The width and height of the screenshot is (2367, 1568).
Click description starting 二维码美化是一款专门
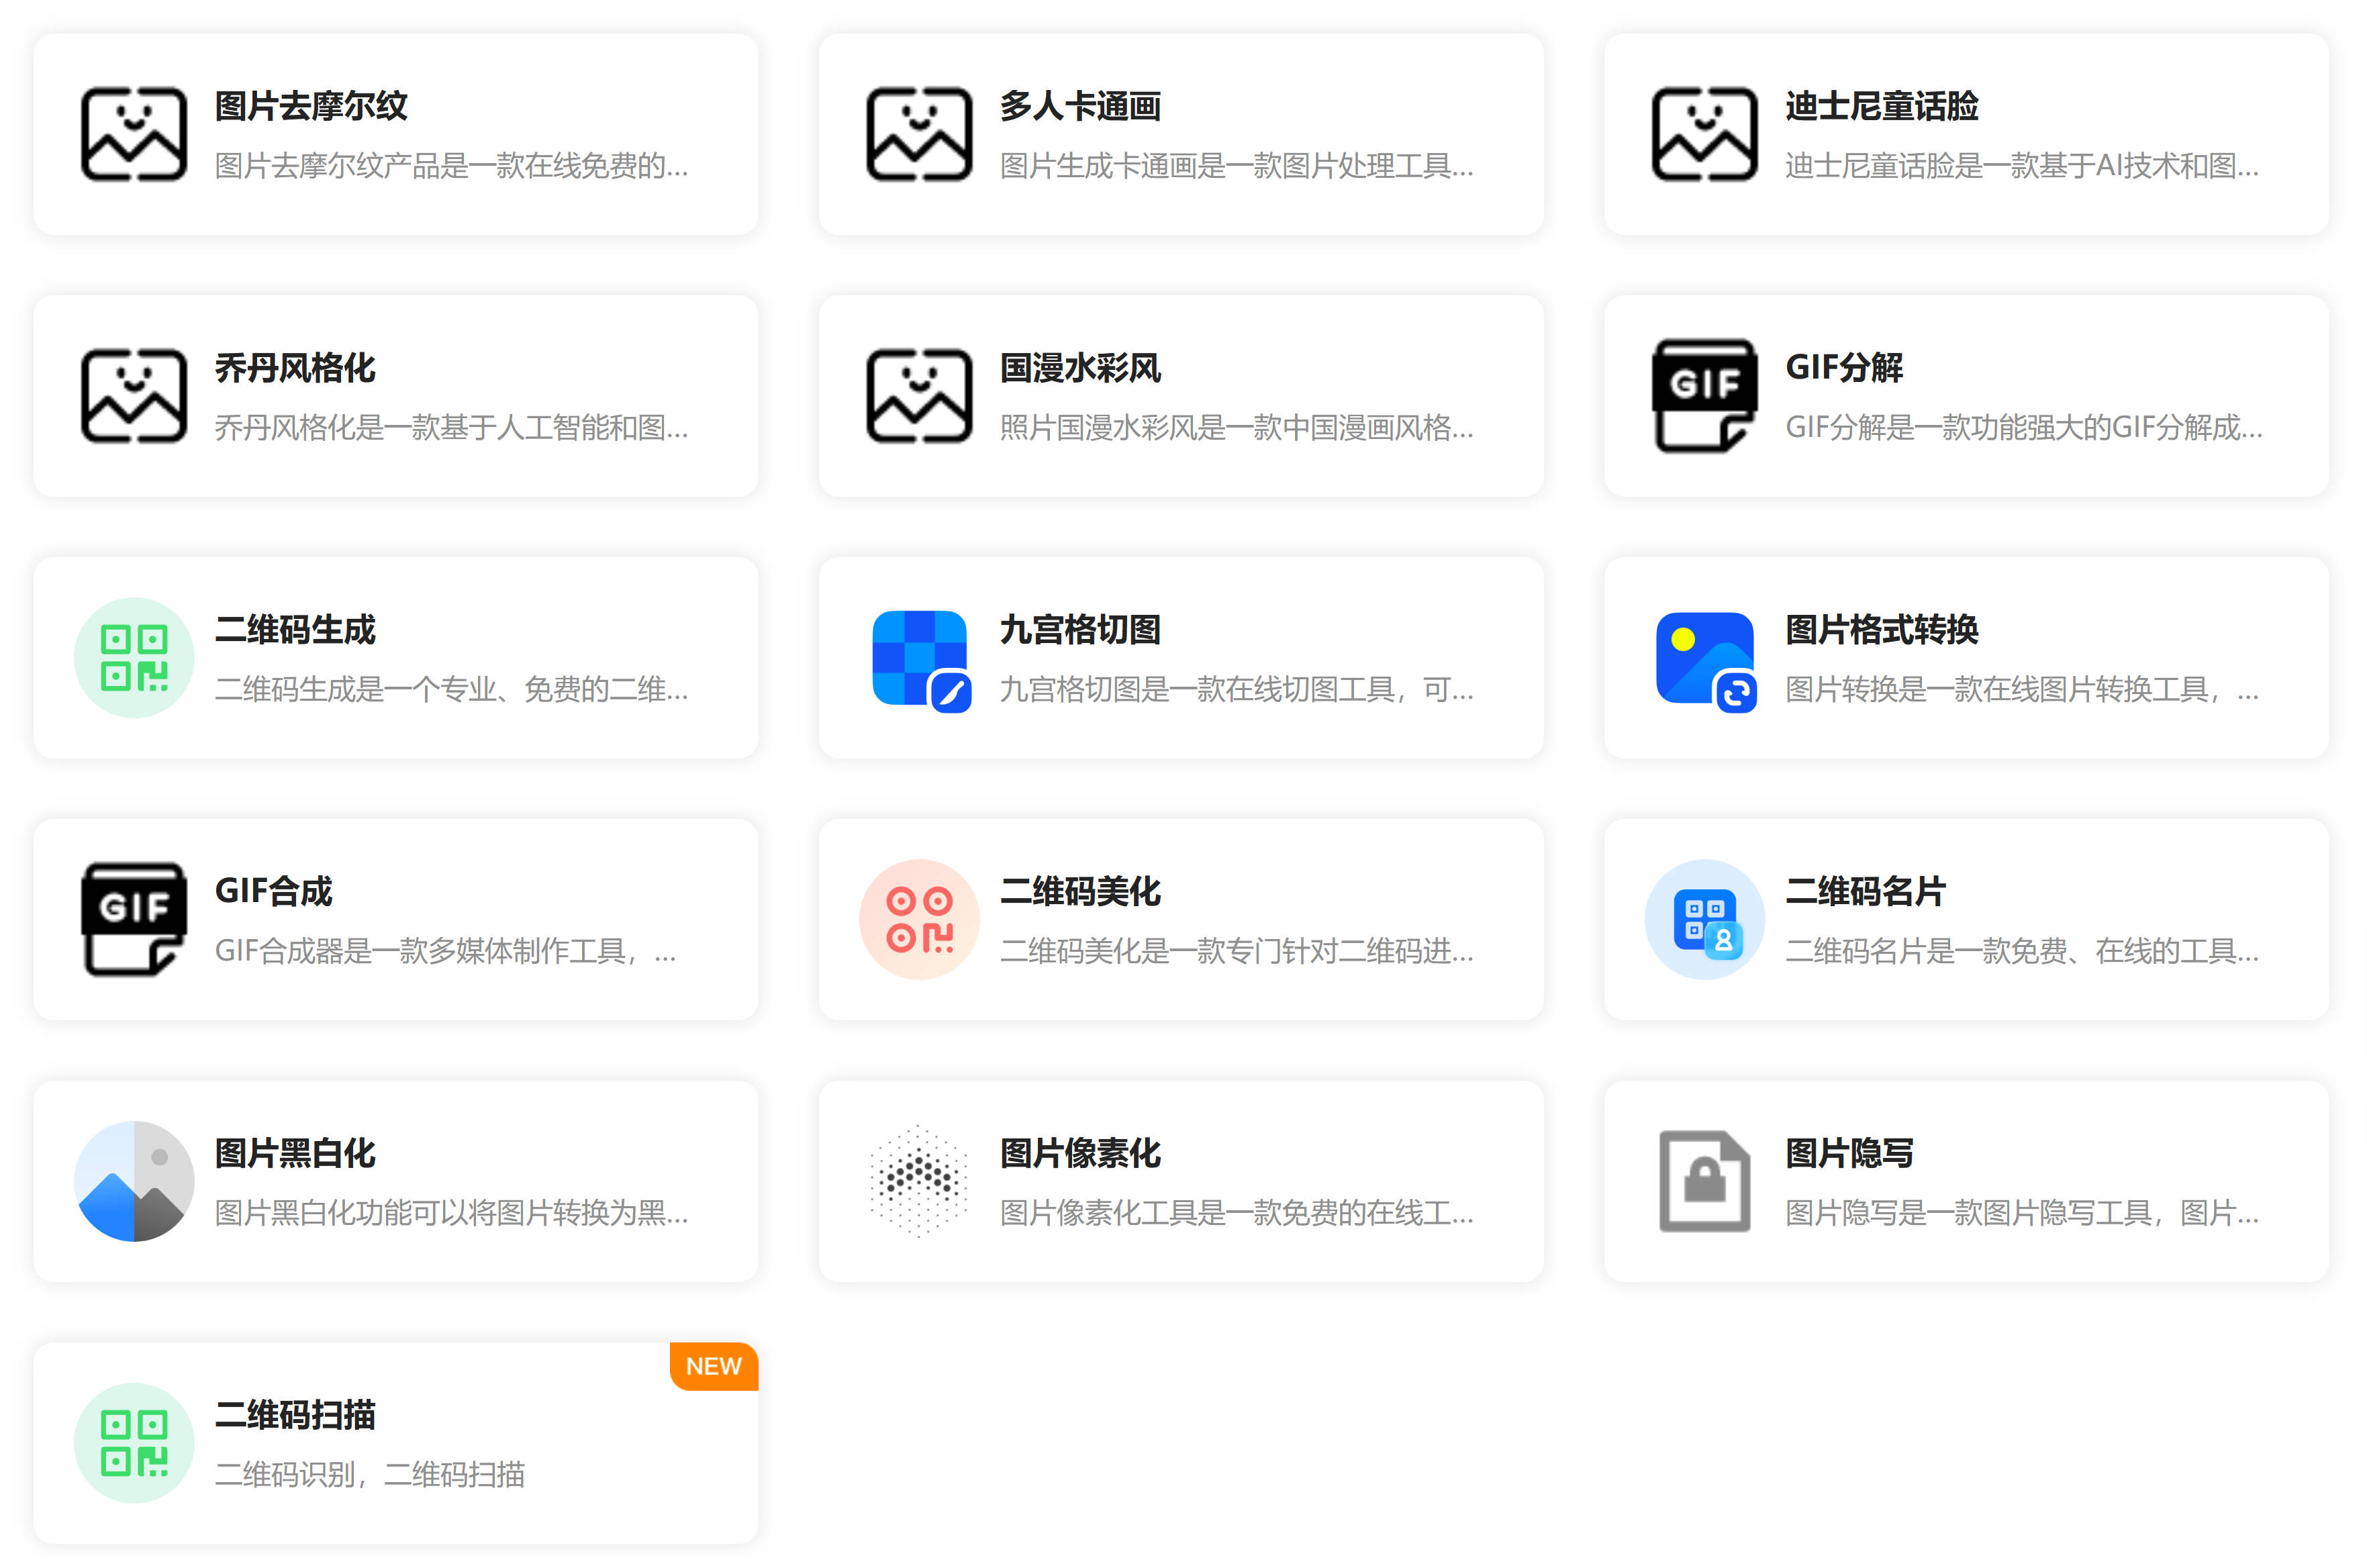tap(1236, 951)
